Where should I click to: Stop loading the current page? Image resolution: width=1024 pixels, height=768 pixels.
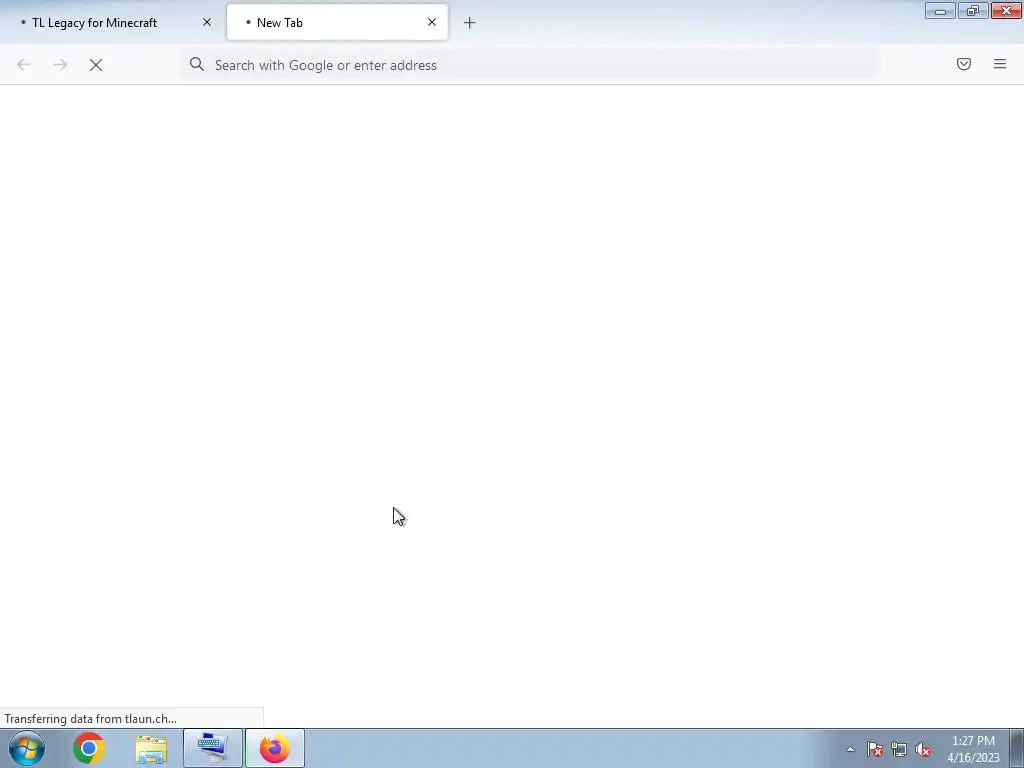(x=96, y=65)
